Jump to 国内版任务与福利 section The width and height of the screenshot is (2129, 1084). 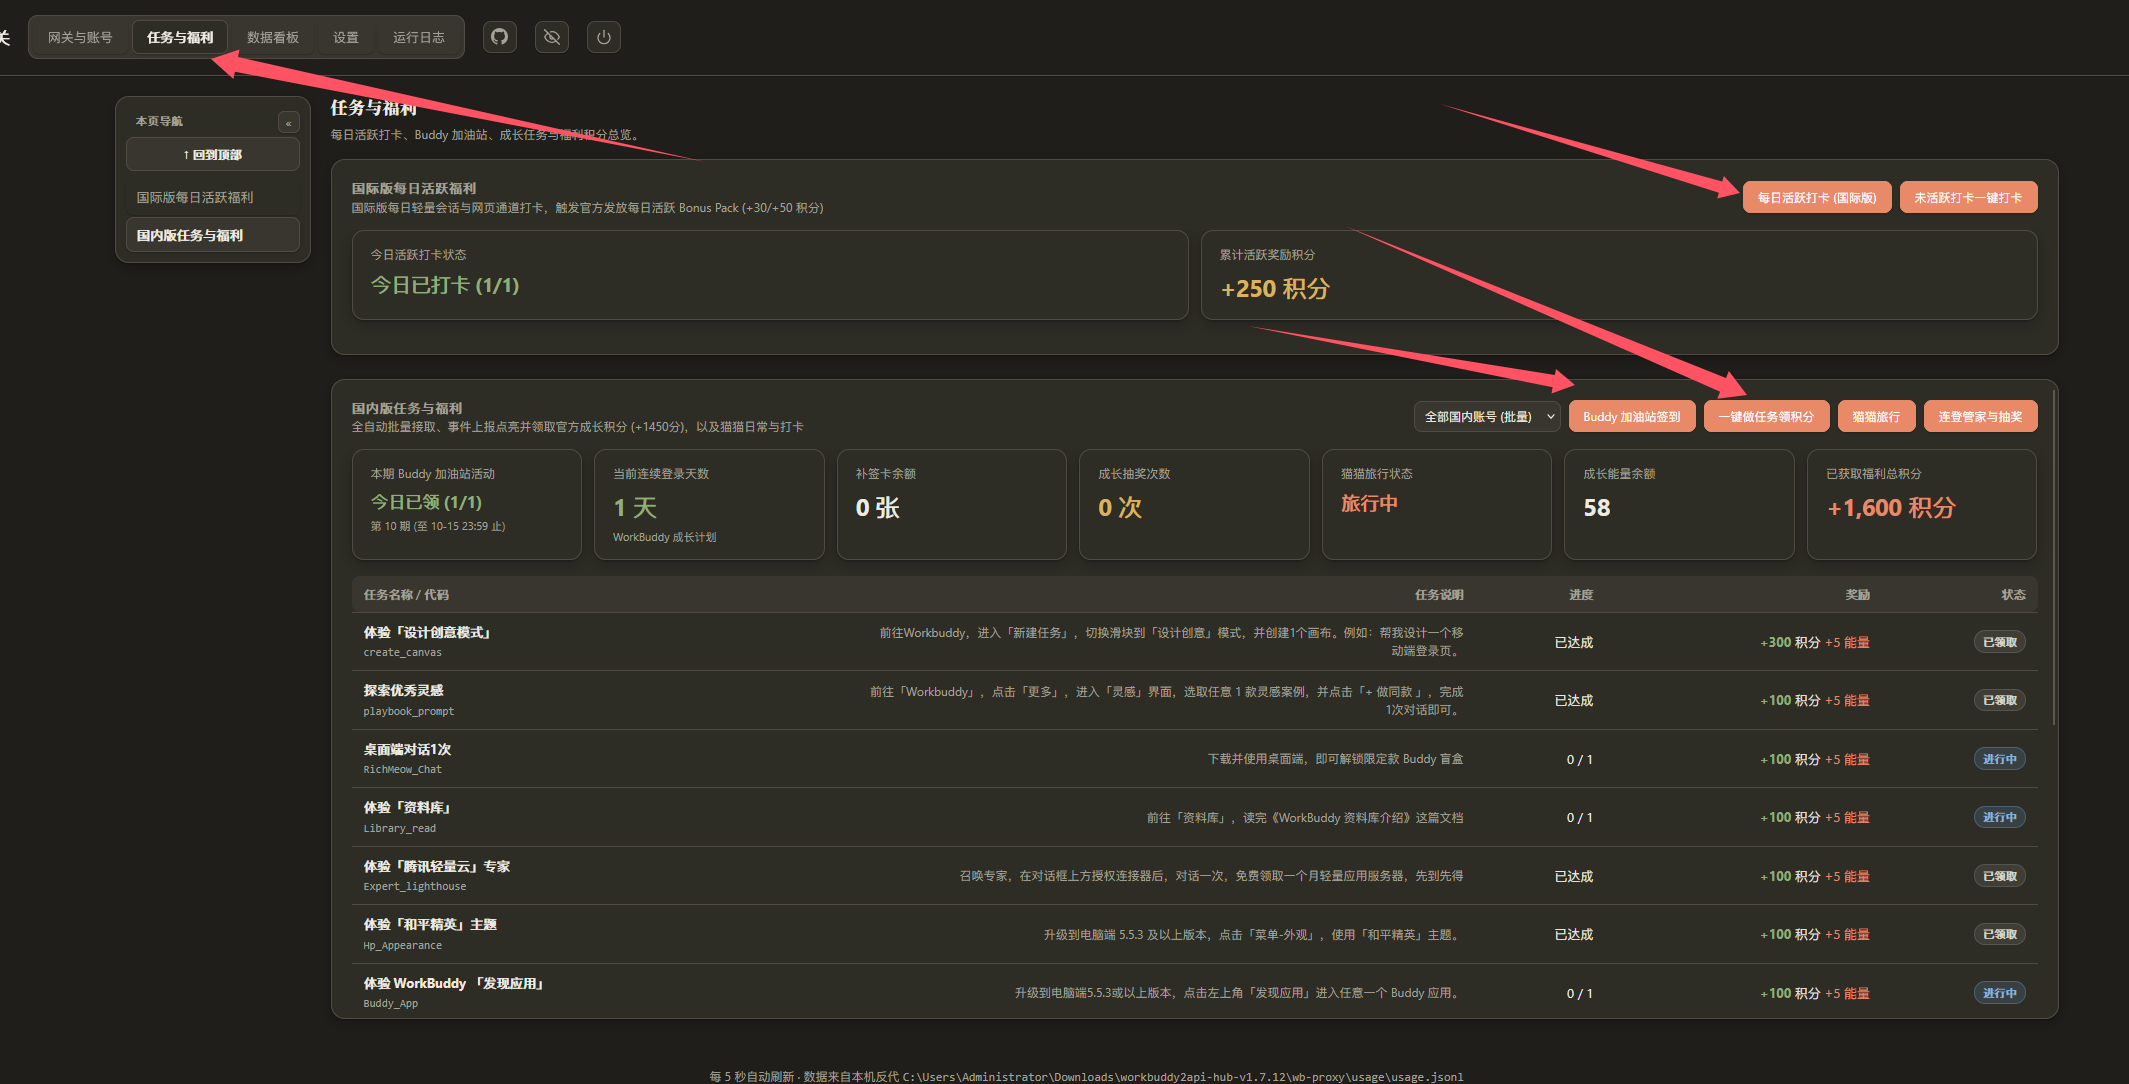point(213,236)
